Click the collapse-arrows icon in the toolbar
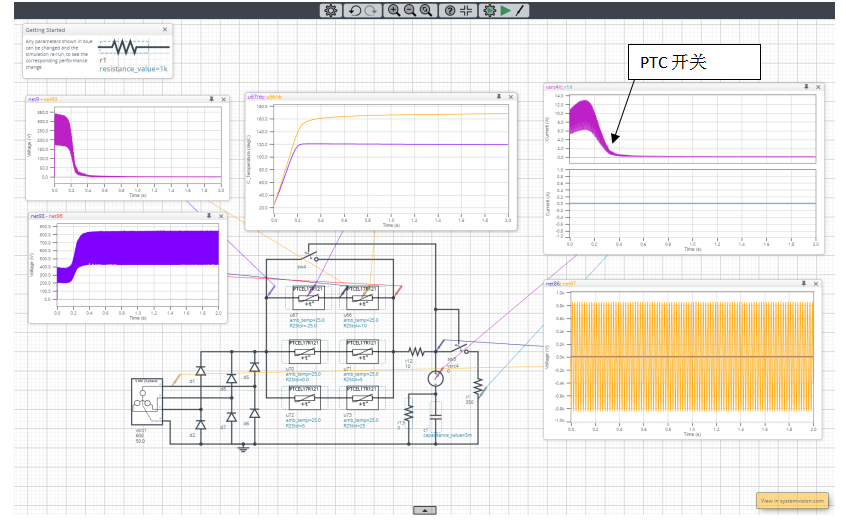The width and height of the screenshot is (846, 528). click(x=466, y=10)
